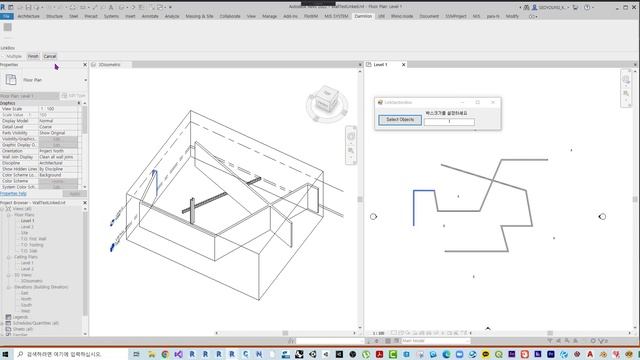Select the South elevation view

pos(26,305)
